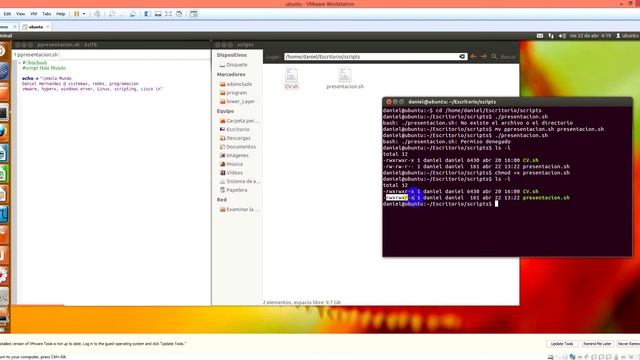
Task: Click the console view monitor toolbar icon
Action: (158, 13)
